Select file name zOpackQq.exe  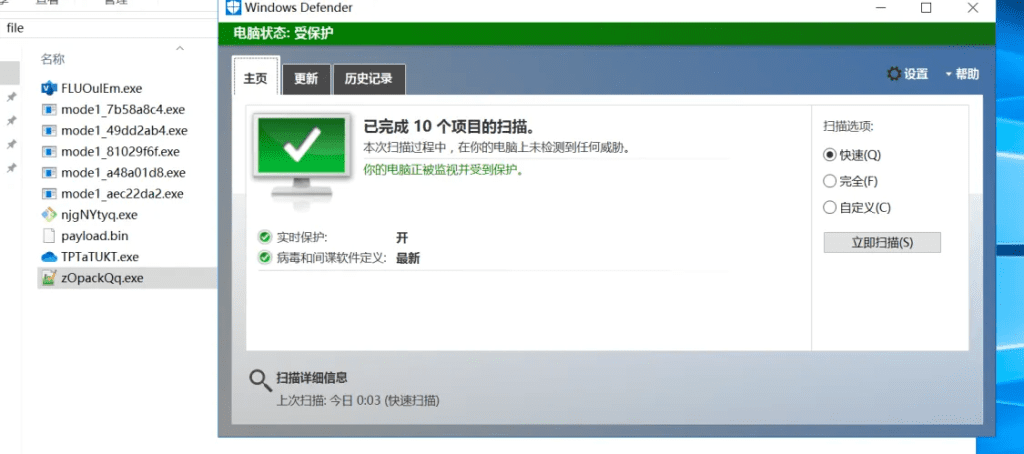click(x=102, y=278)
